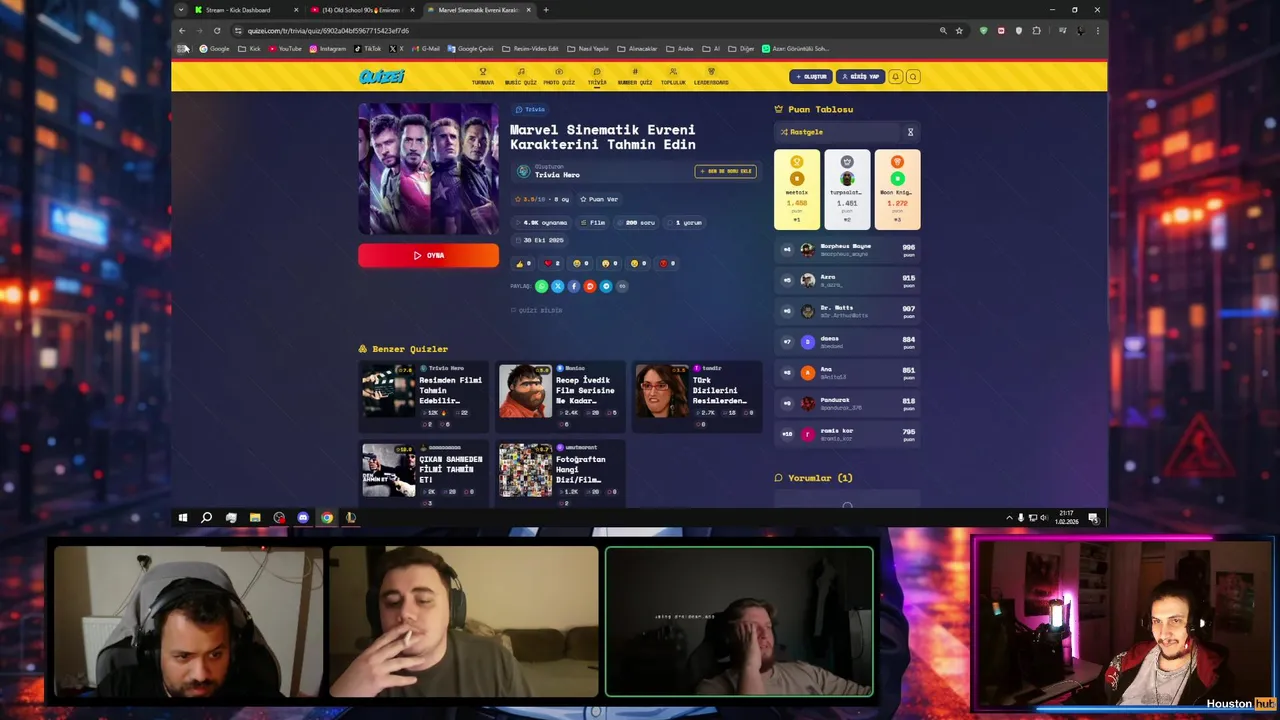Expand the Arabalar bookmark folder
Screen dimensions: 1280x720
(680, 48)
